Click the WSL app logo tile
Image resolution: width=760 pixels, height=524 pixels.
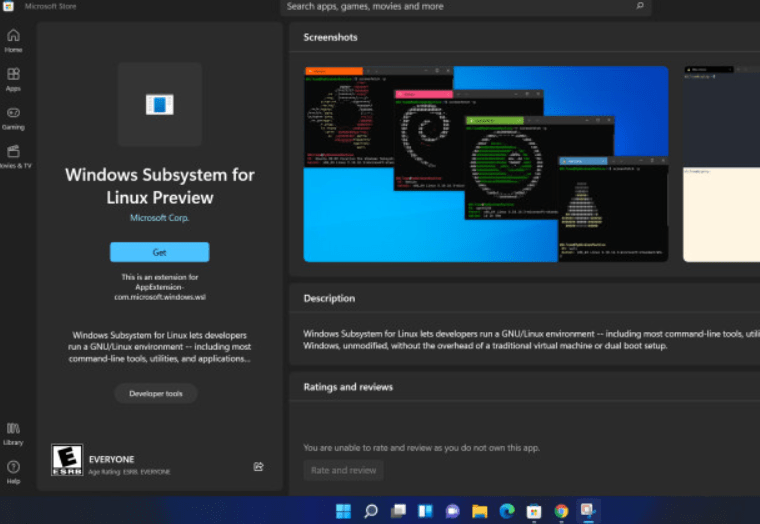tap(159, 104)
